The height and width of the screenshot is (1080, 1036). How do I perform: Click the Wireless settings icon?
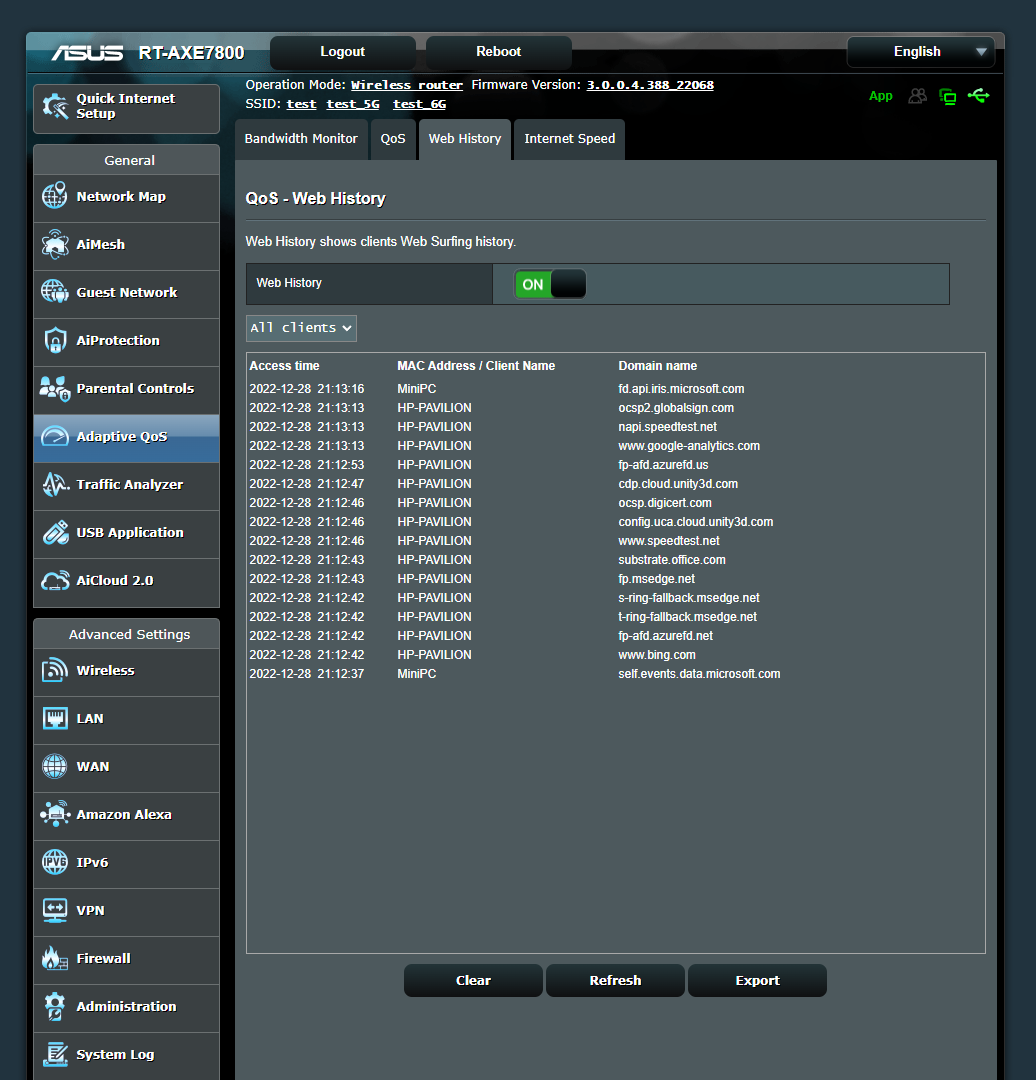click(55, 670)
